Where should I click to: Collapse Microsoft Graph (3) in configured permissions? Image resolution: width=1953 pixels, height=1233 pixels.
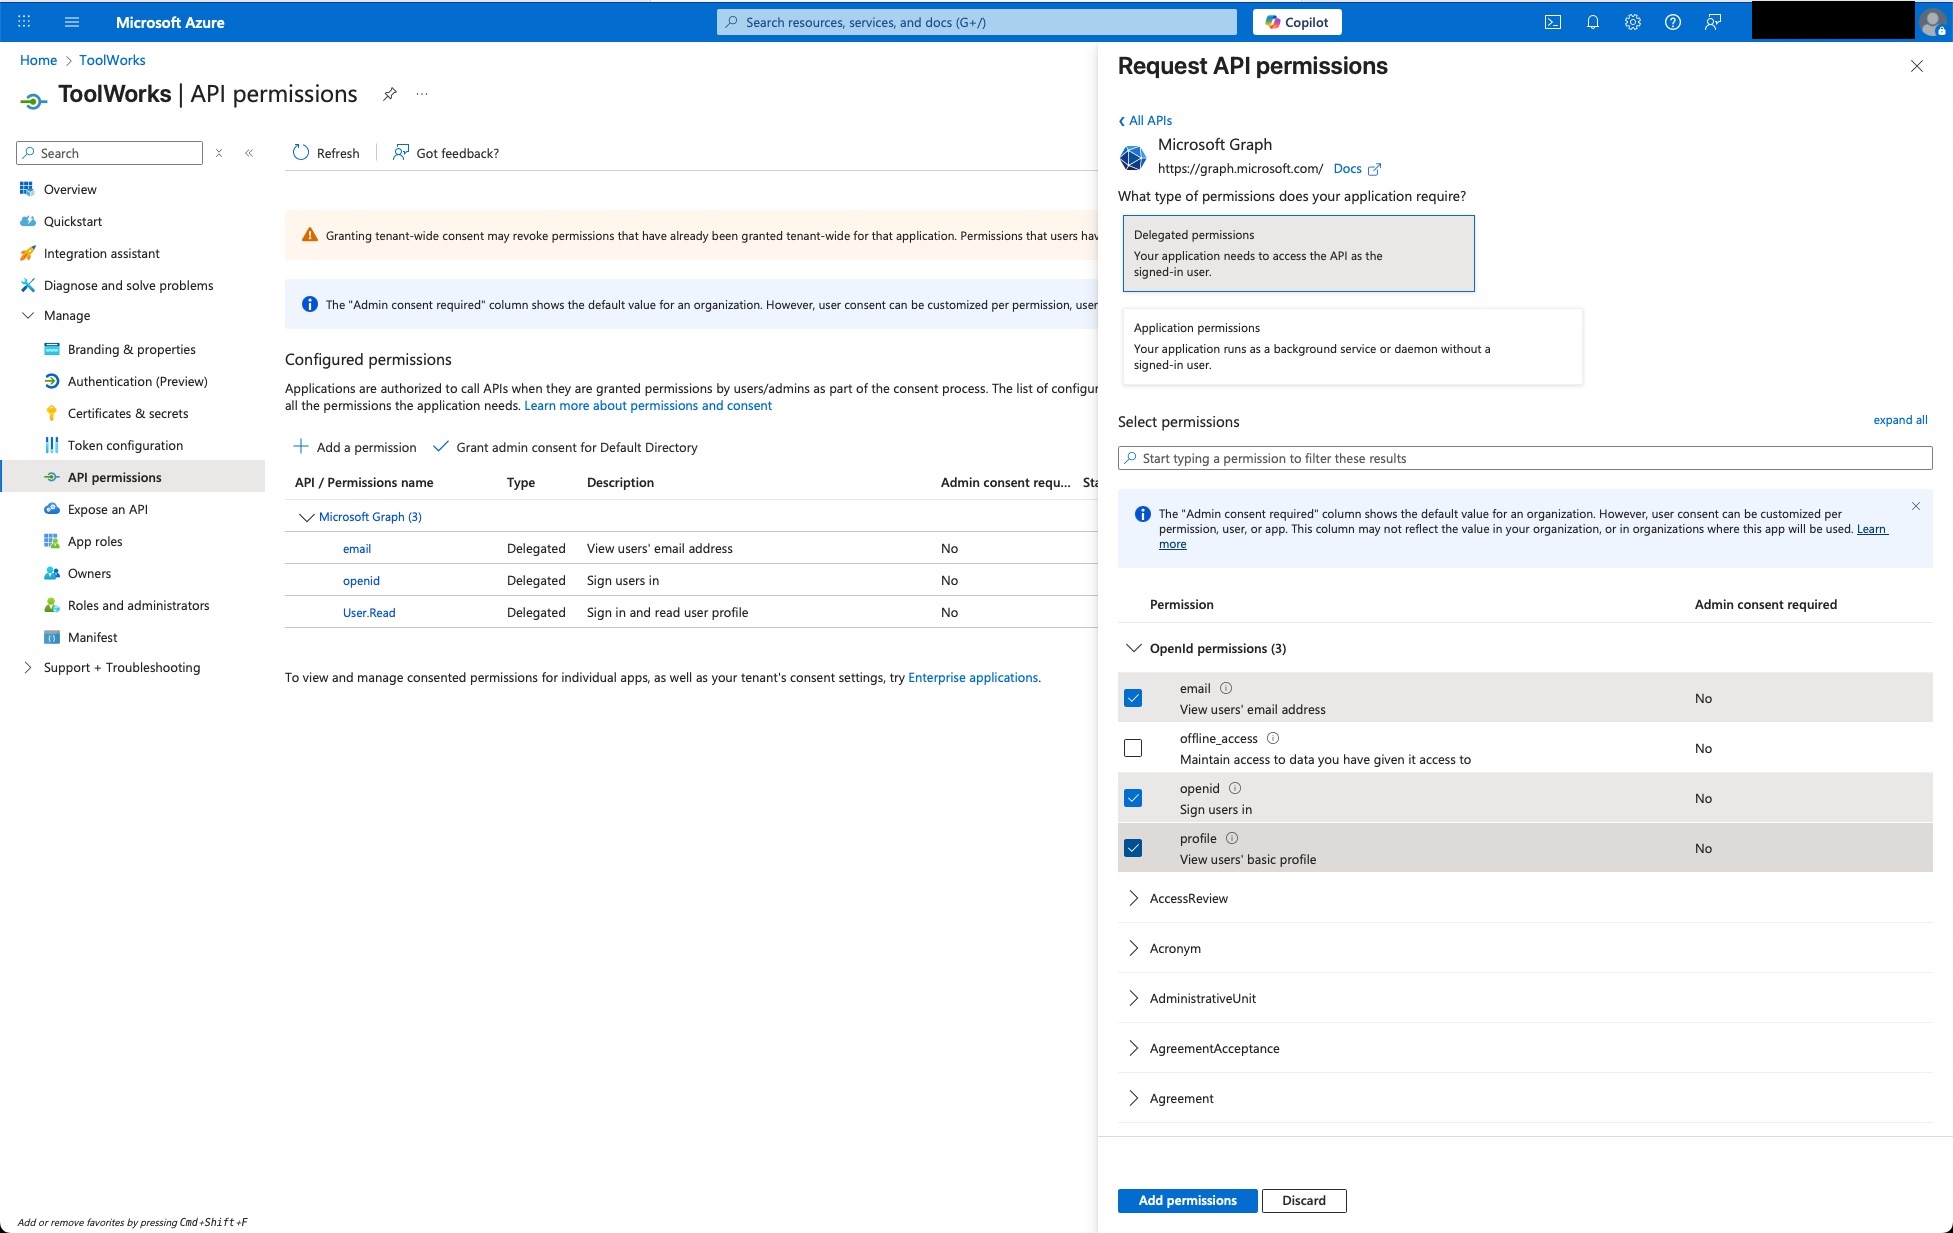[x=307, y=517]
